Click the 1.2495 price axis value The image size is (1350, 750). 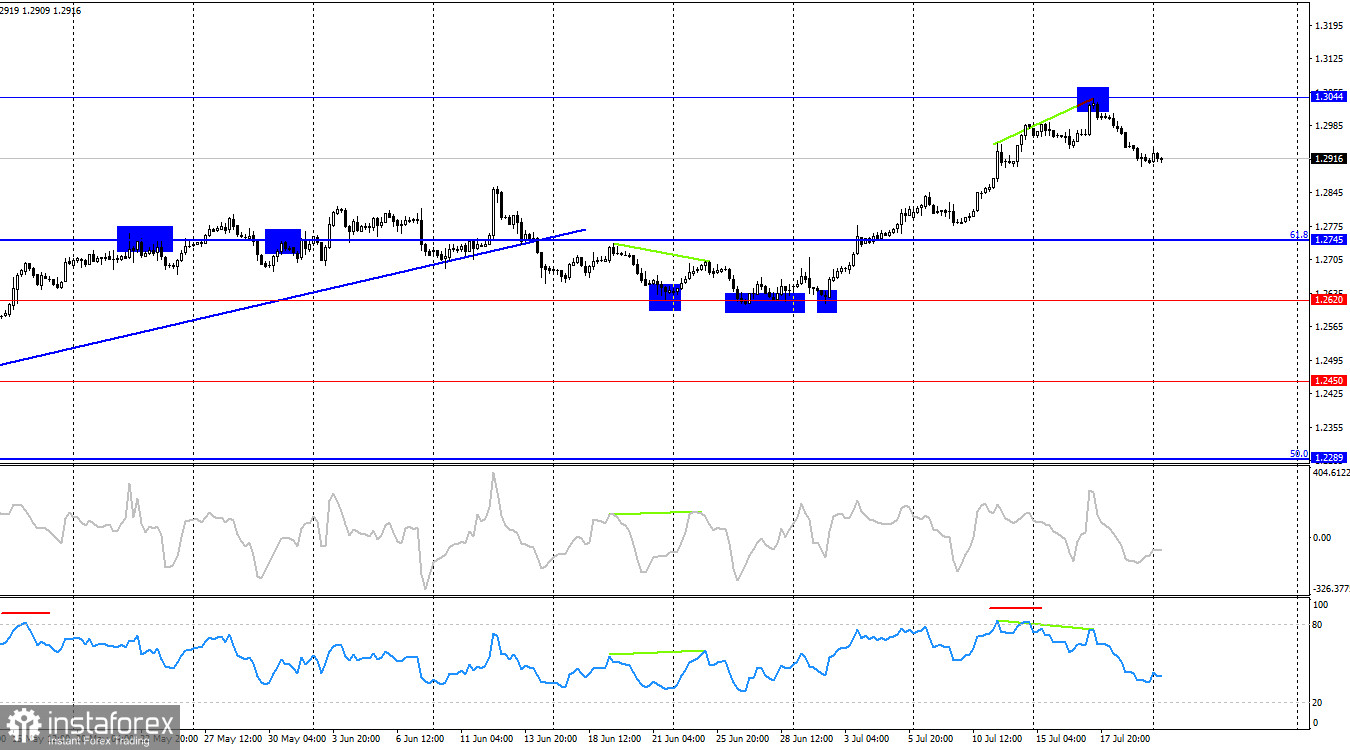(1329, 360)
